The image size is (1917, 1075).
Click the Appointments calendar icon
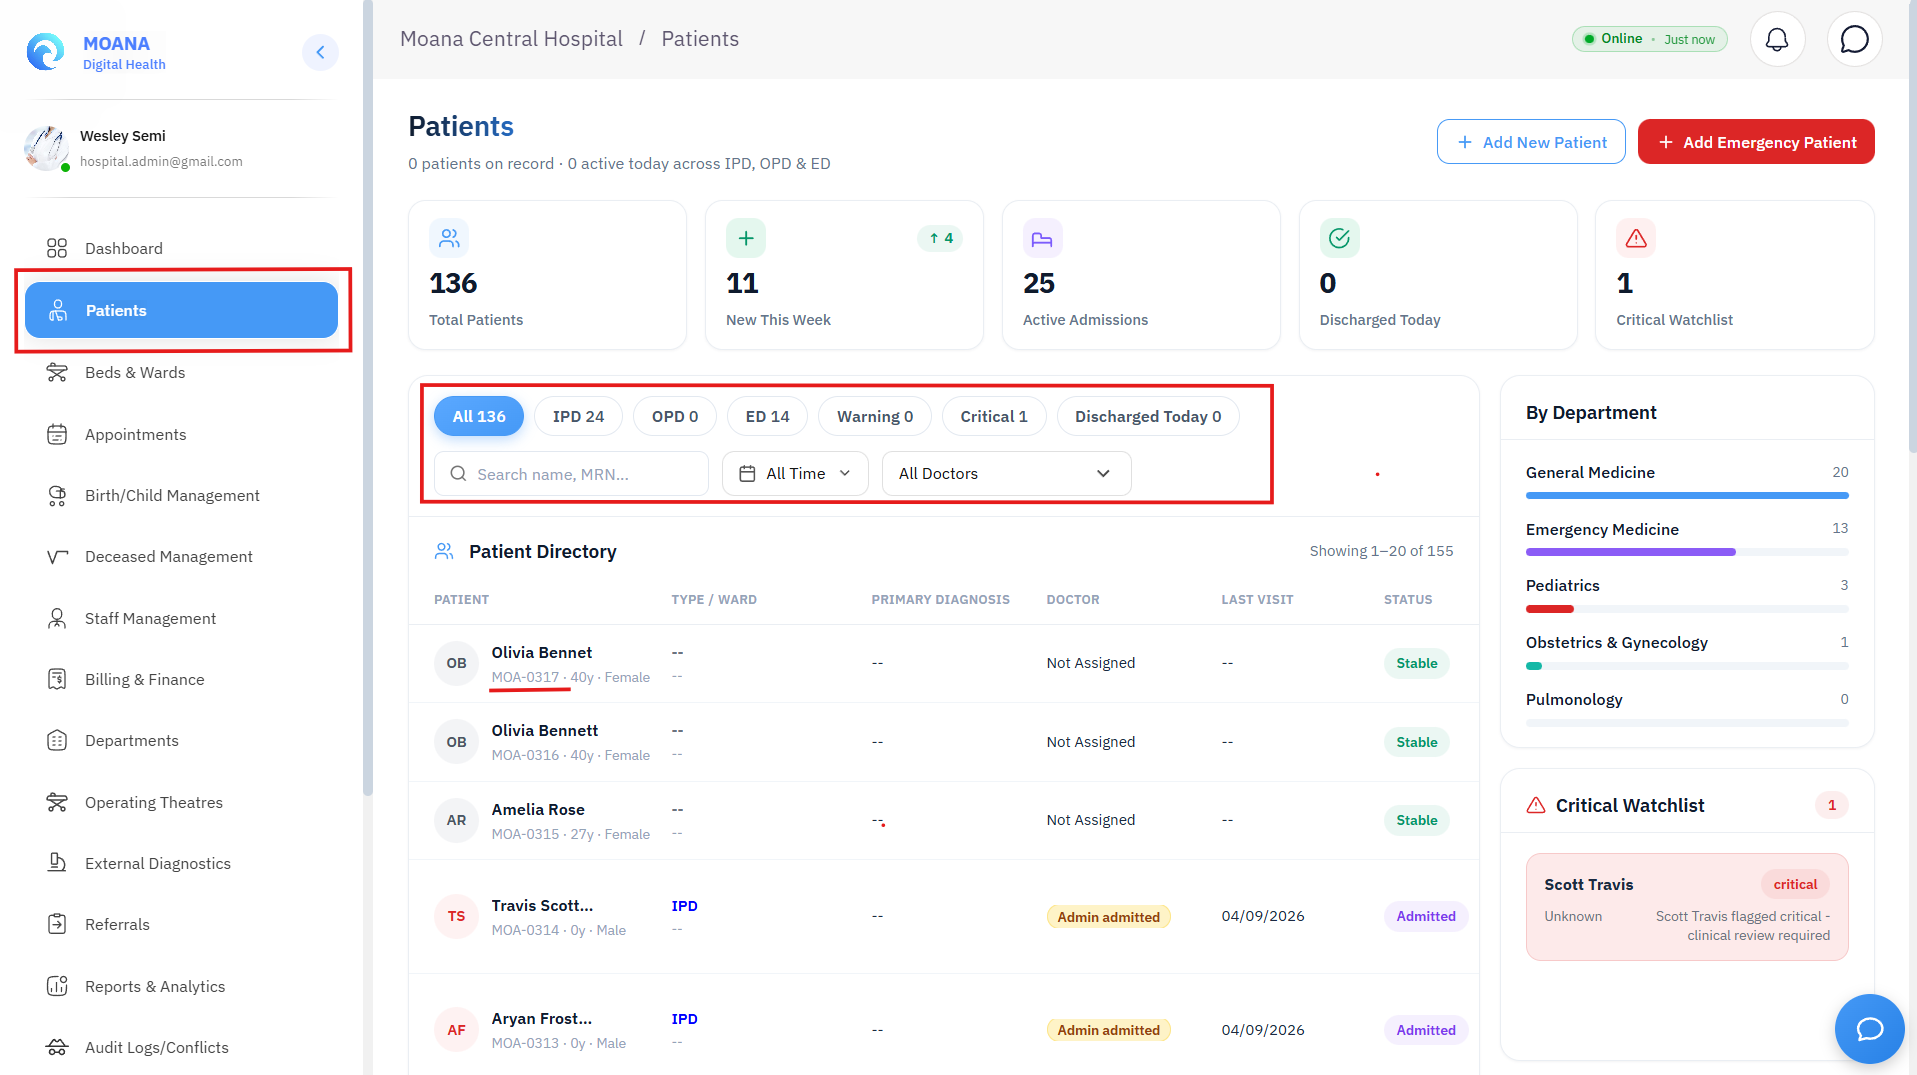tap(57, 434)
